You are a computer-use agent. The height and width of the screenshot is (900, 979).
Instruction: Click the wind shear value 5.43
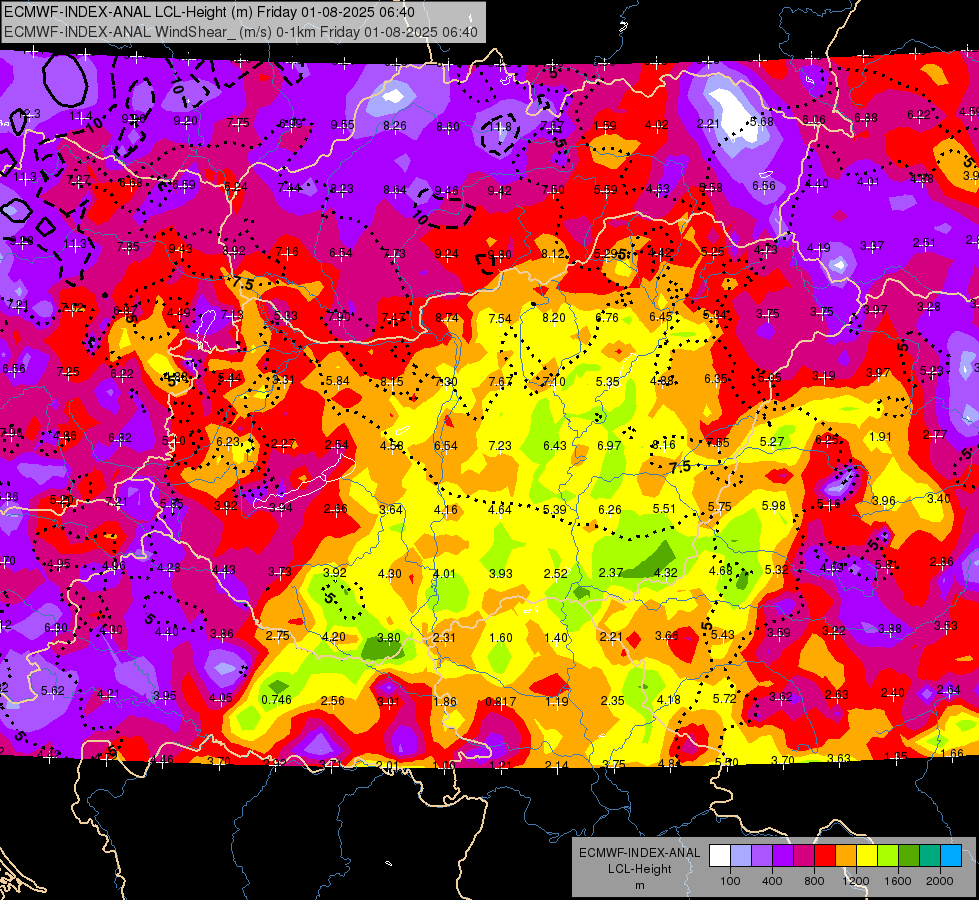coord(722,635)
